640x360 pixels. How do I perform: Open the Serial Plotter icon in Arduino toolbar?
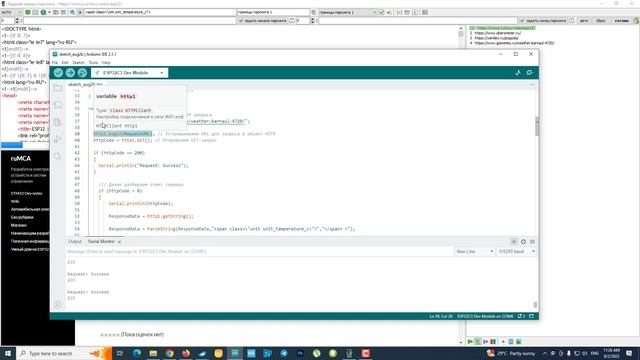(x=518, y=73)
